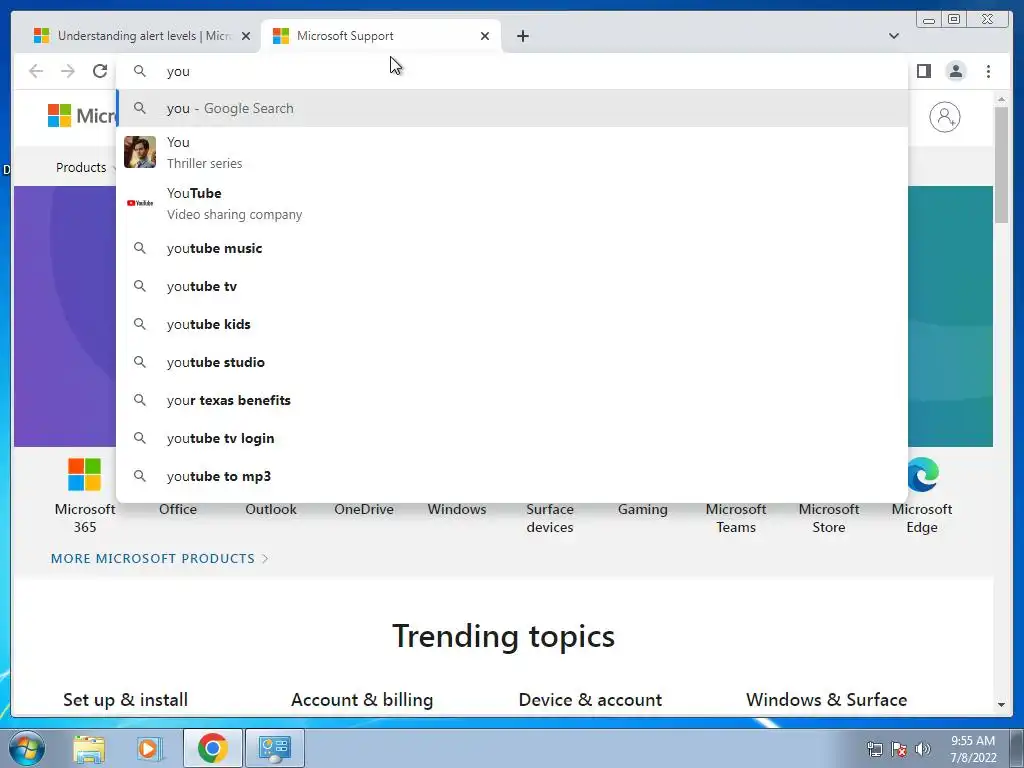This screenshot has width=1024, height=768.
Task: Open the Chrome side panel icon
Action: pos(923,71)
